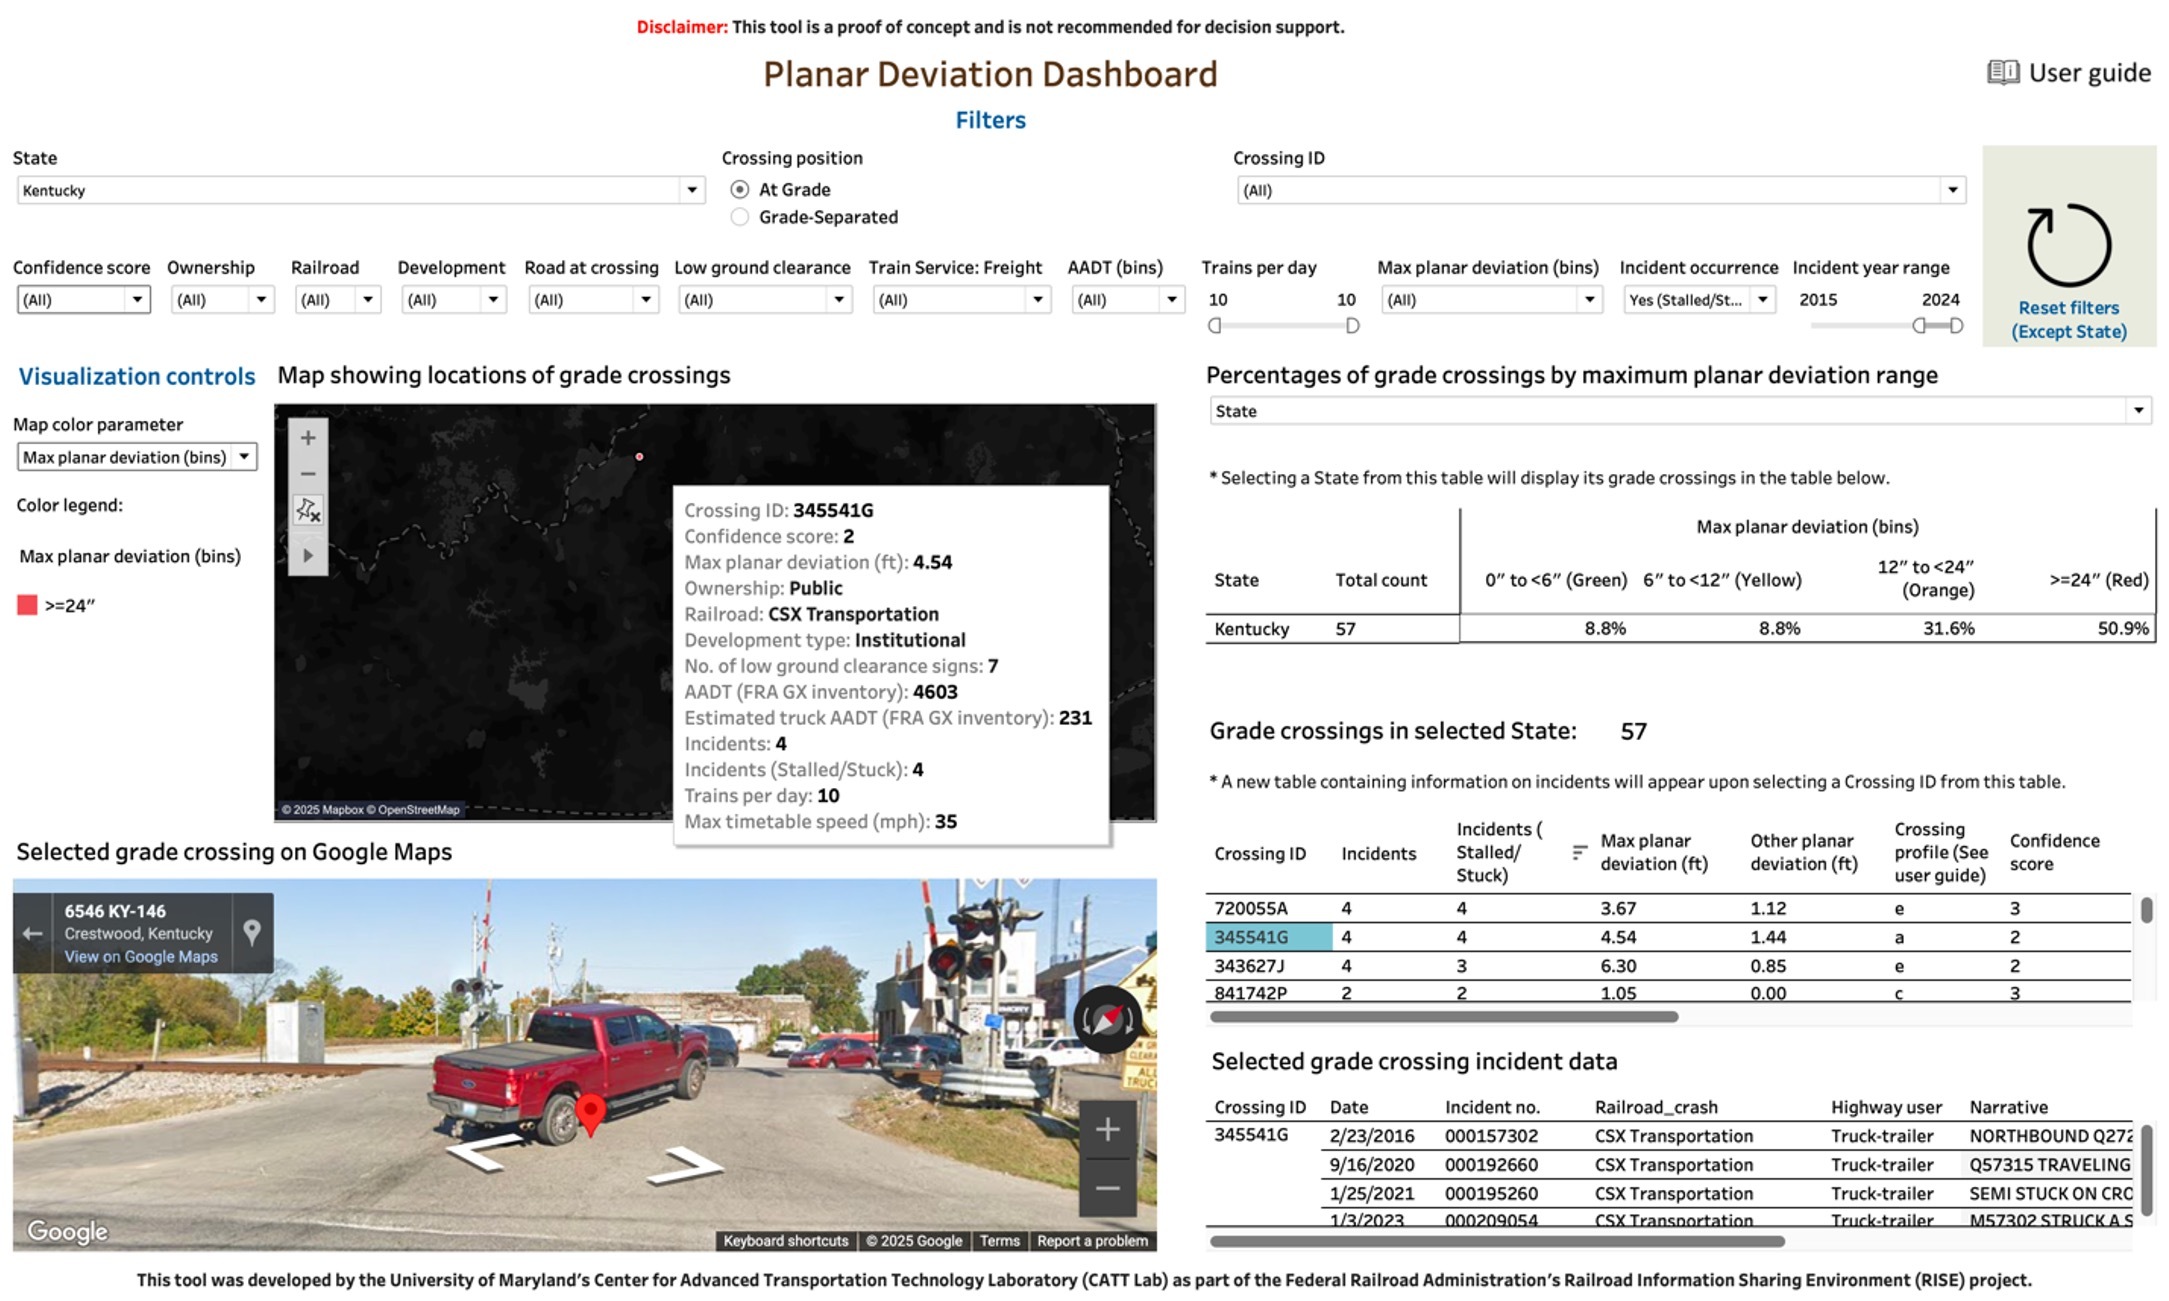Viewport: 2169px width, 1301px height.
Task: Move forward using right Street View arrow
Action: coord(685,1165)
